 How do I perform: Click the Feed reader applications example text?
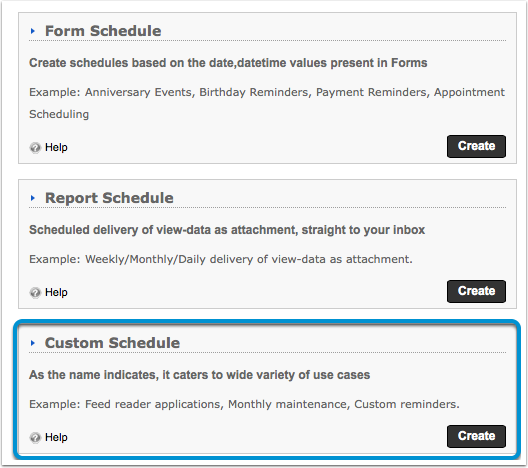tap(154, 404)
